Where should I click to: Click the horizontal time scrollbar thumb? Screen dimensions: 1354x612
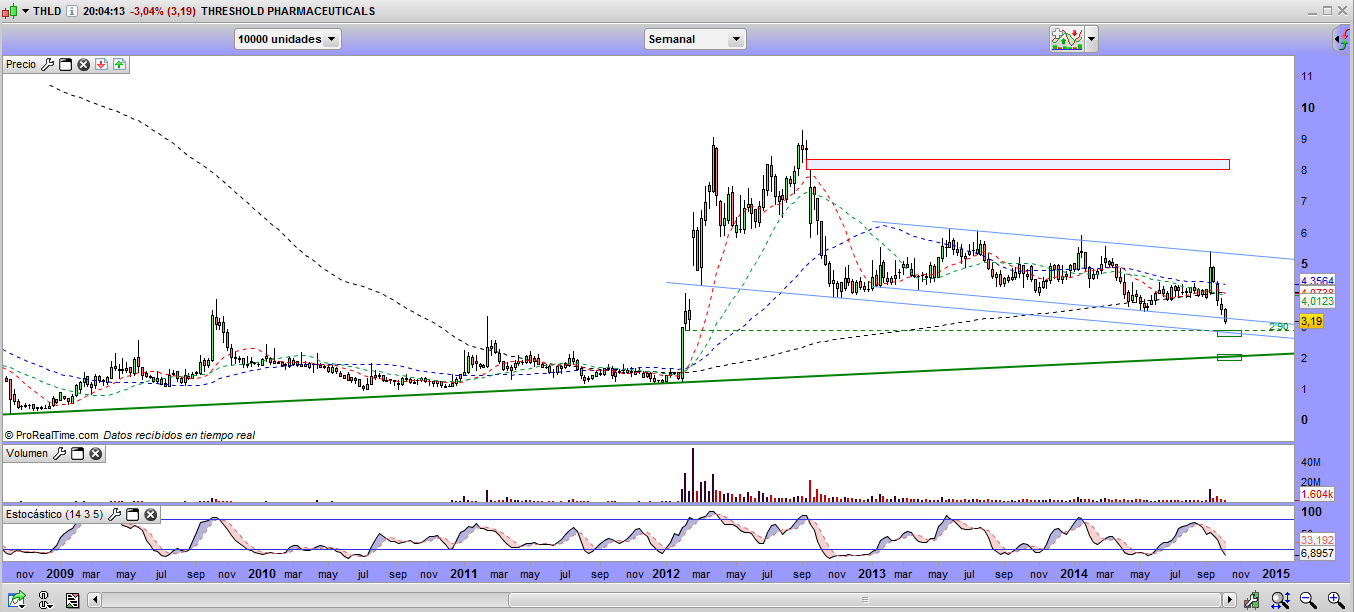(x=866, y=600)
